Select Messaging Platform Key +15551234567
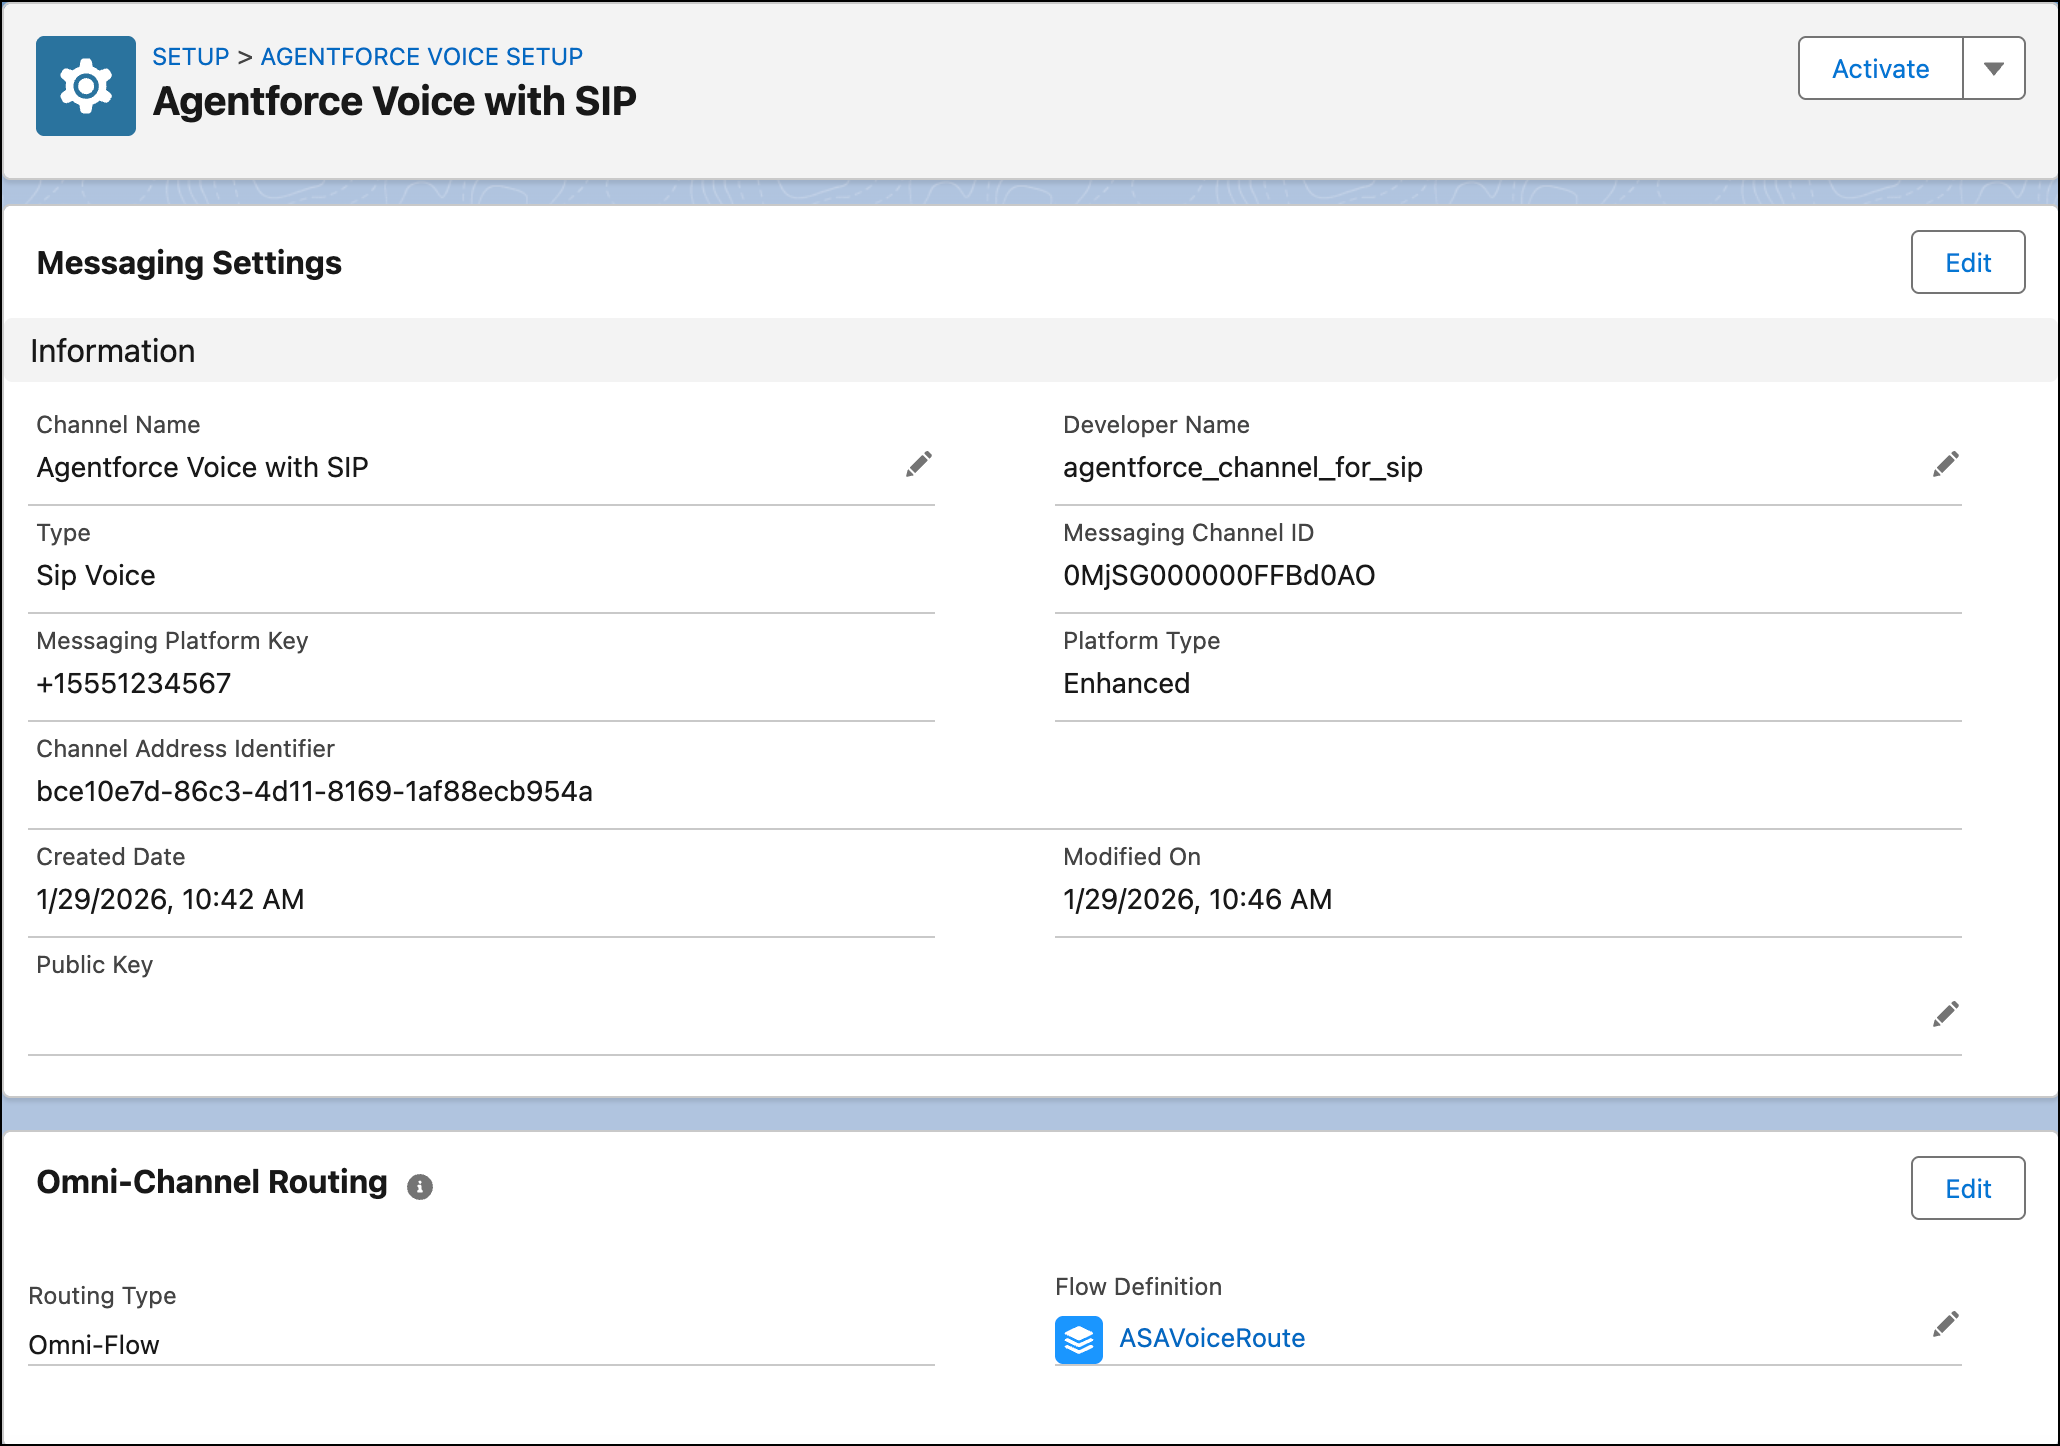 (134, 683)
